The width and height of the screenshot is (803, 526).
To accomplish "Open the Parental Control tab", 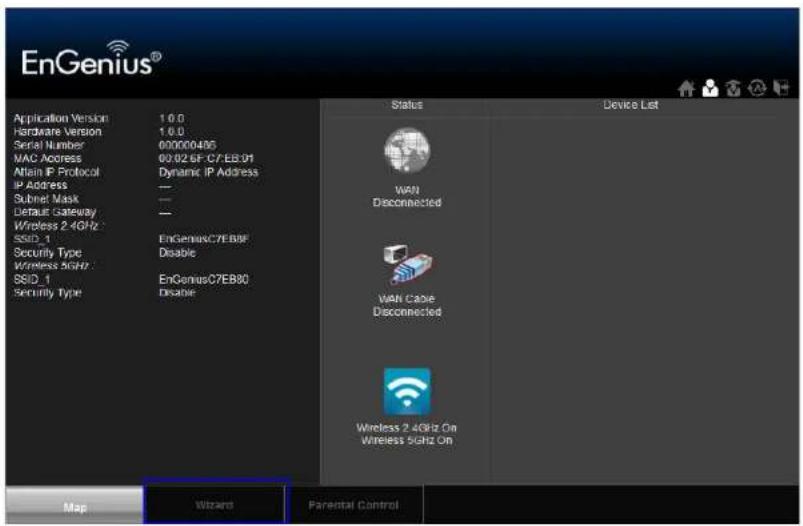I will click(x=353, y=505).
